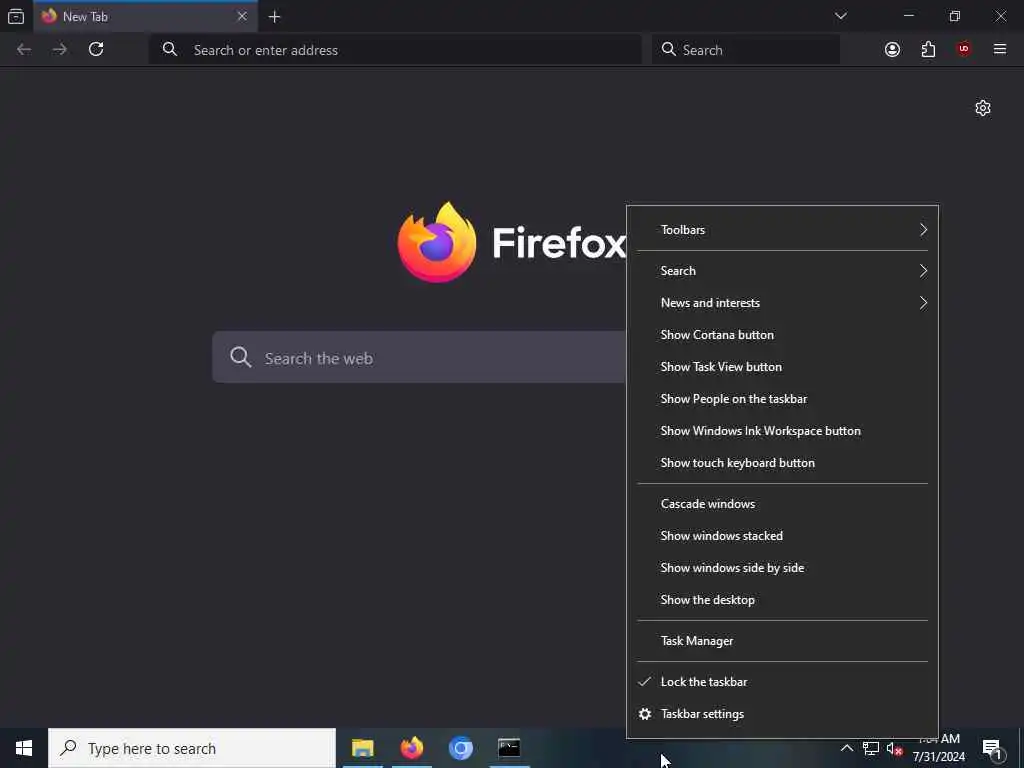Open new tab personalize gear icon
Viewport: 1024px width, 768px height.
(983, 108)
